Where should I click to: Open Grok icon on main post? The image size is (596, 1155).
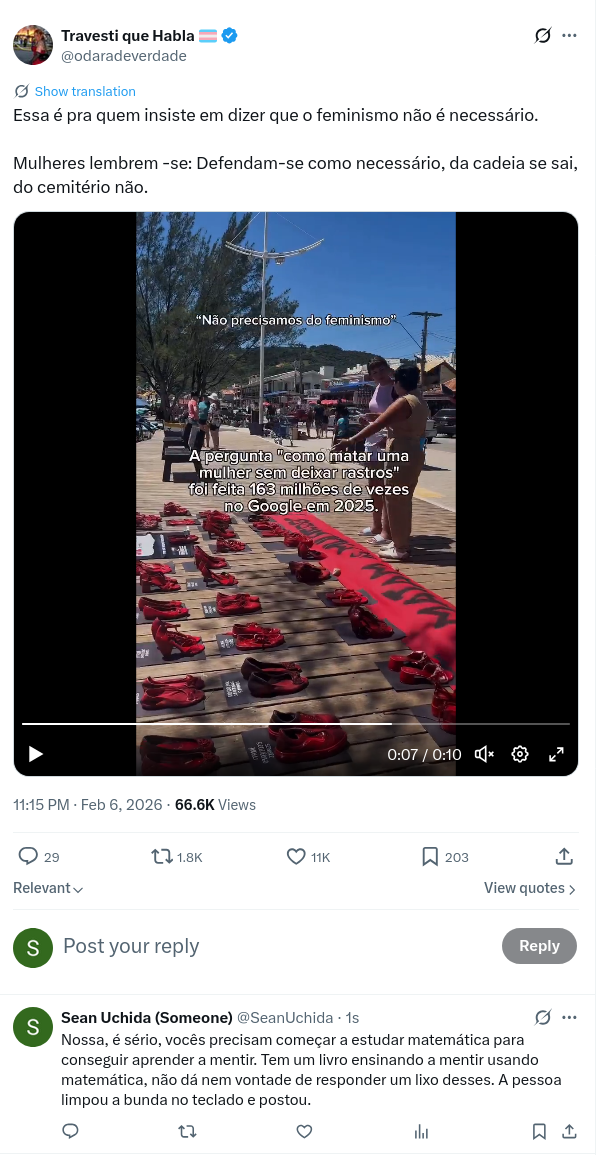(542, 35)
